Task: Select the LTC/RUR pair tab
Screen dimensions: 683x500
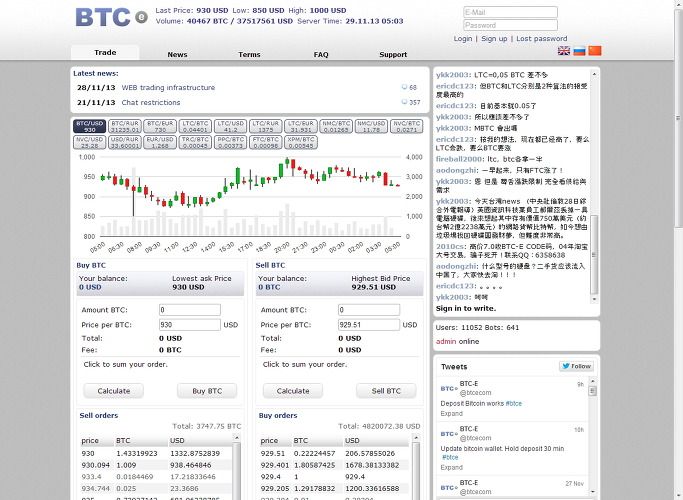Action: 266,126
